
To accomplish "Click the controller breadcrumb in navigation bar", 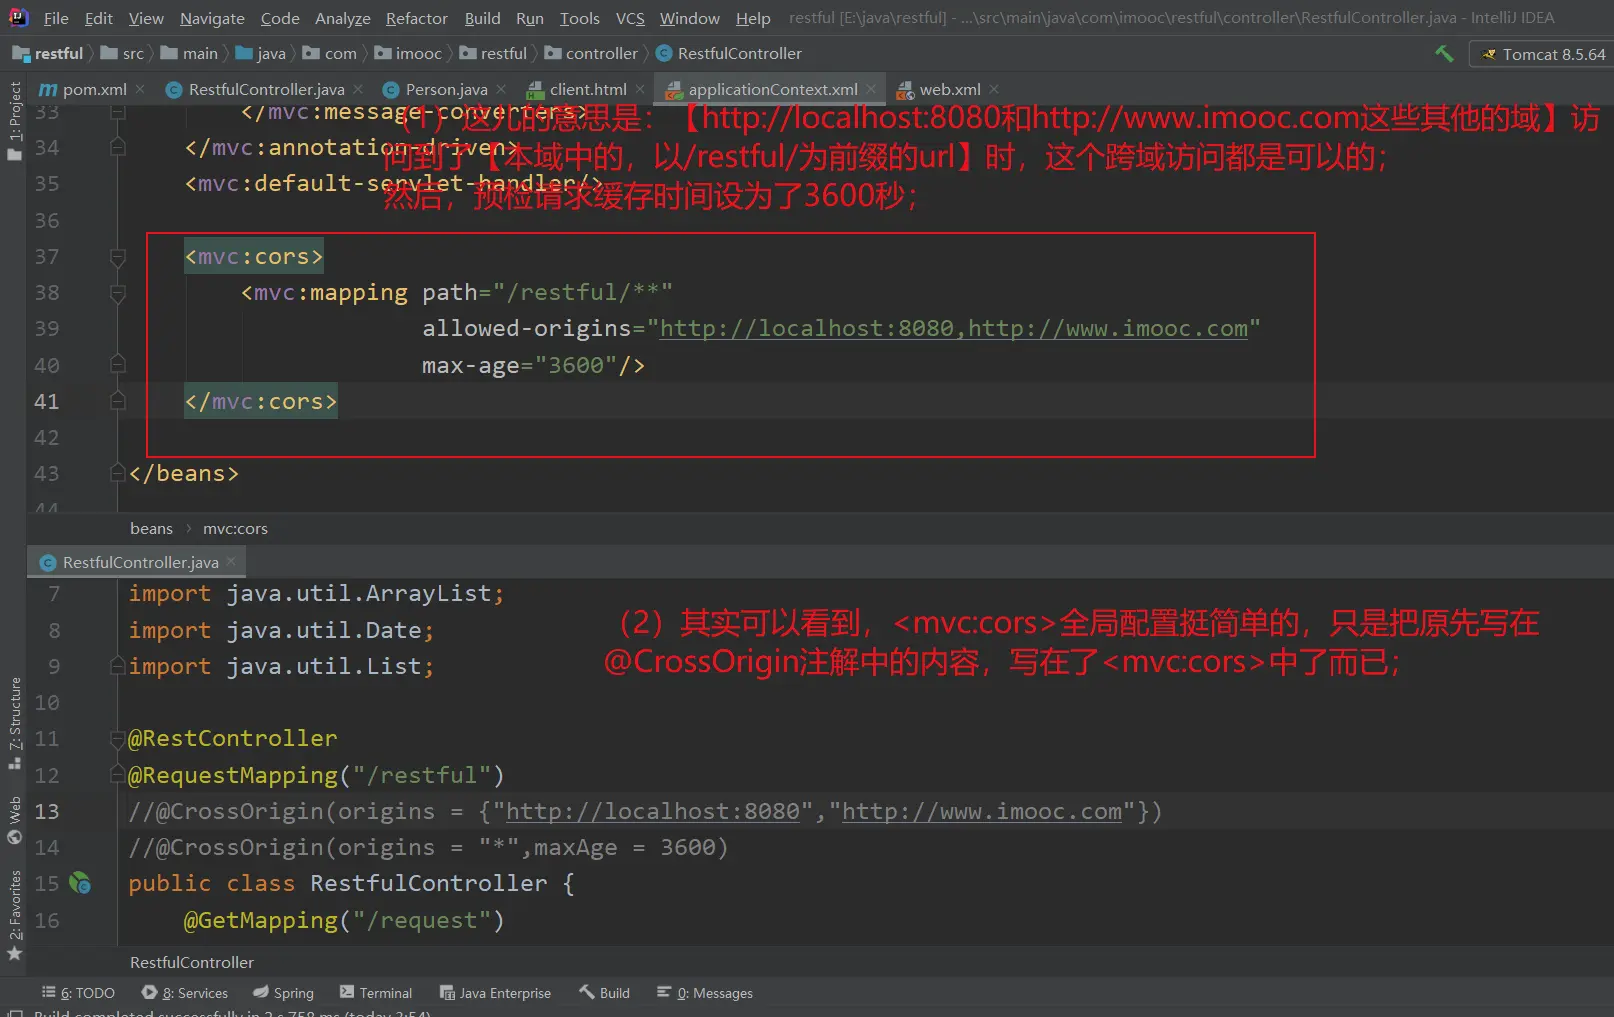I will pyautogui.click(x=601, y=53).
